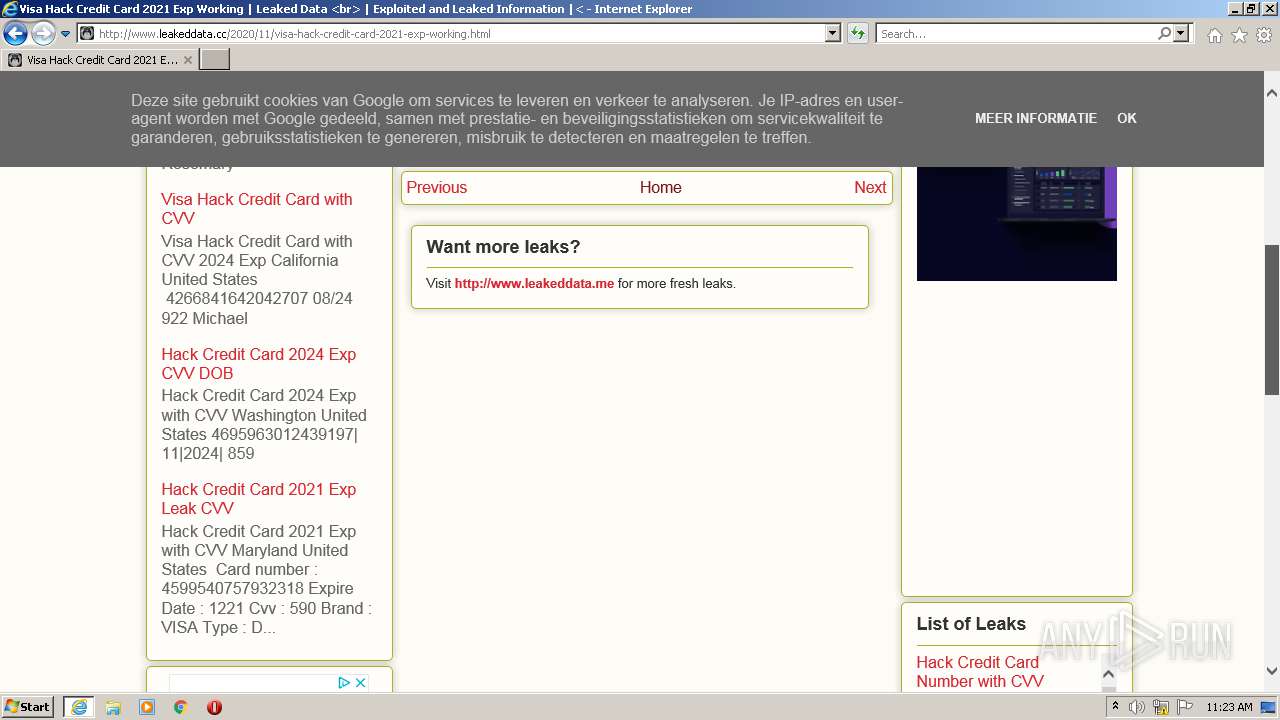
Task: Click the search magnifier icon
Action: coord(1164,33)
